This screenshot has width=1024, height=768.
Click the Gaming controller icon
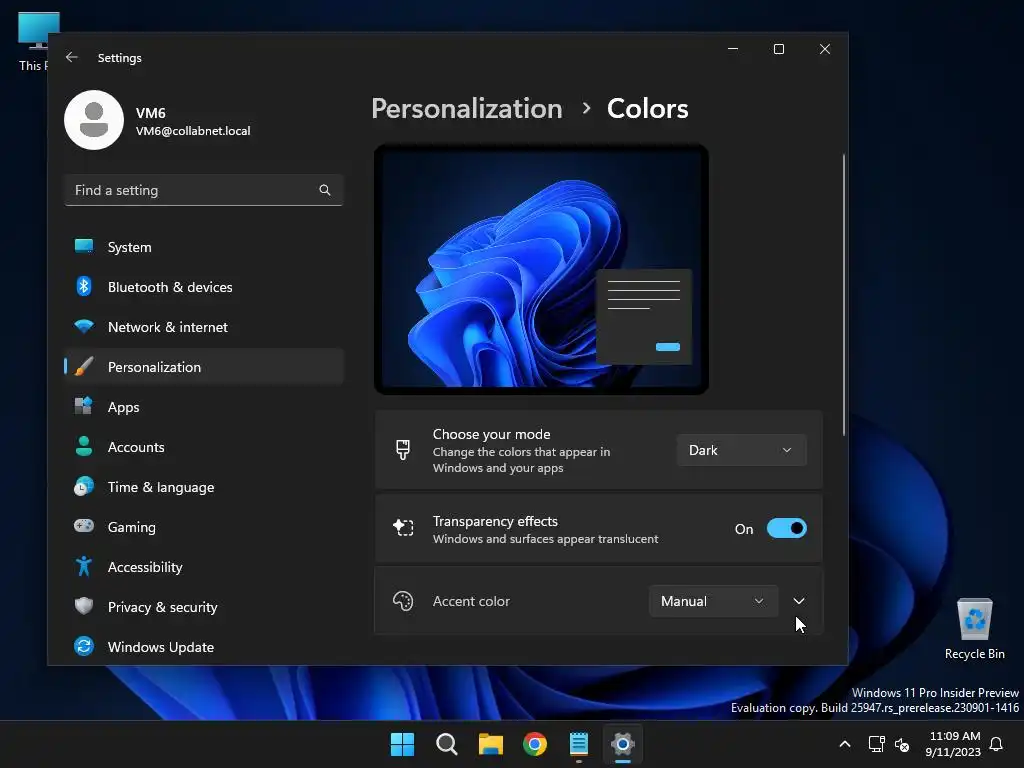tap(84, 526)
